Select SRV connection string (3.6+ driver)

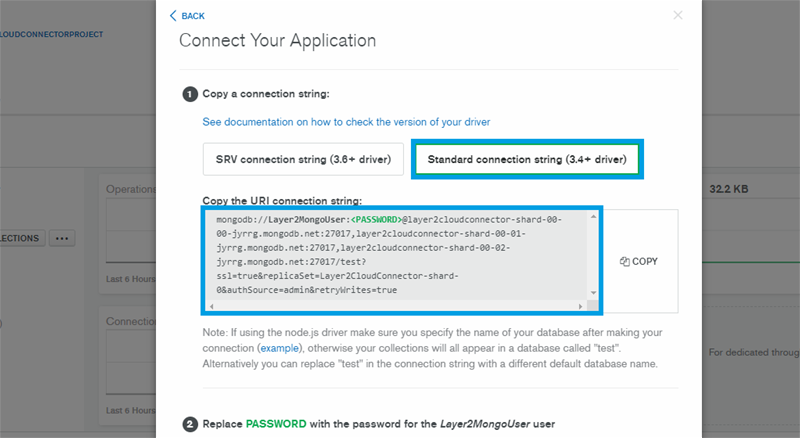click(303, 159)
